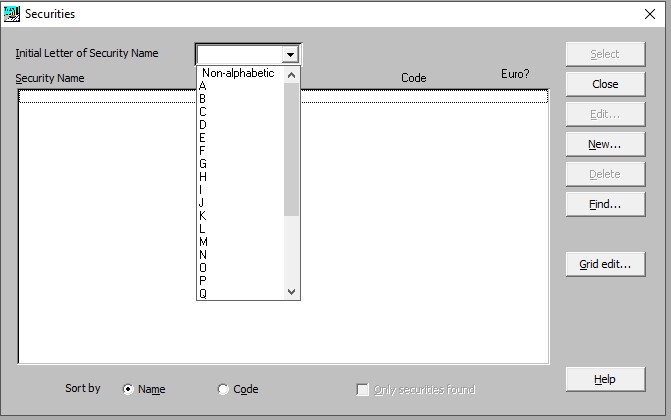Open Help for Securities

(604, 379)
